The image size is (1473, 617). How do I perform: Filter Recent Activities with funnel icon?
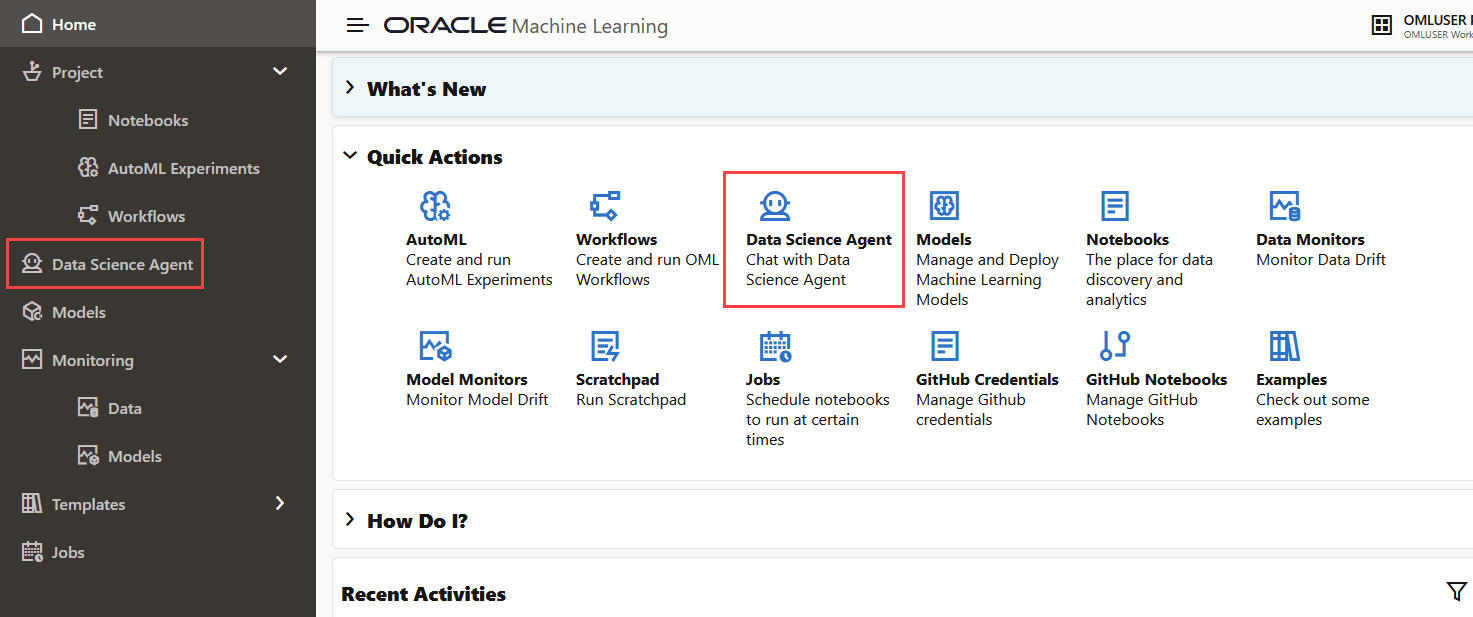tap(1457, 592)
